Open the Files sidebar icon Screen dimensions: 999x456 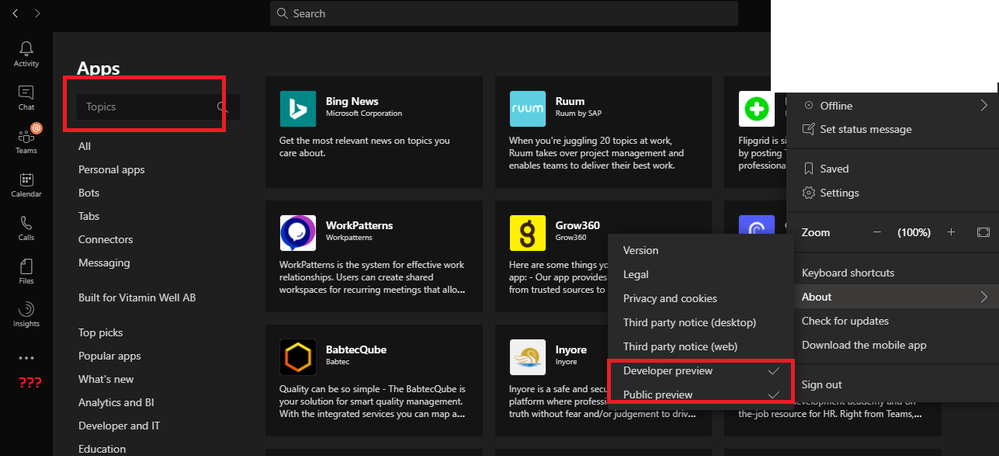26,271
